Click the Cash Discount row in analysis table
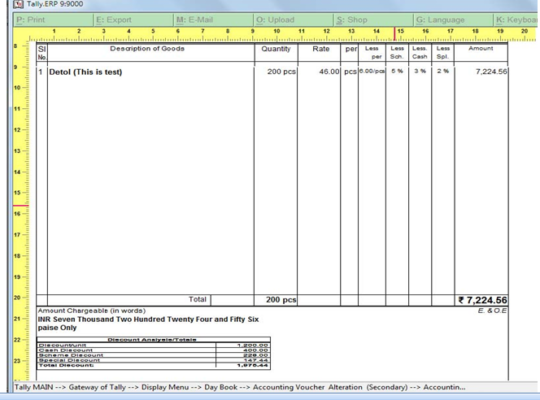This screenshot has height=400, width=540. (x=153, y=350)
